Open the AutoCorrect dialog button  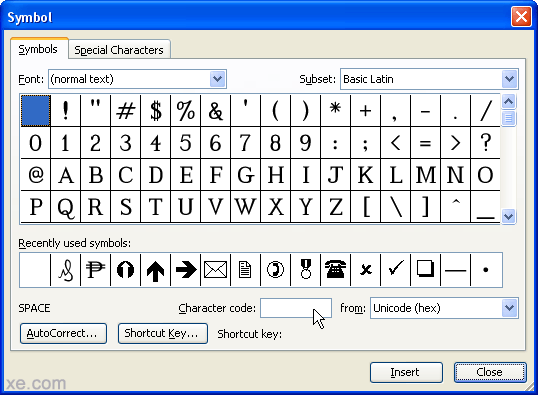coord(63,333)
